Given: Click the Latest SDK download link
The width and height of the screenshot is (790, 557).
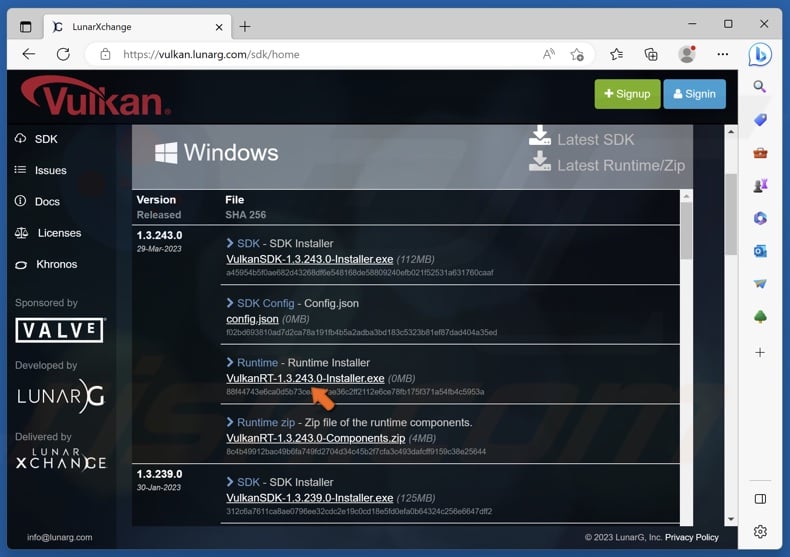Looking at the screenshot, I should tap(582, 137).
